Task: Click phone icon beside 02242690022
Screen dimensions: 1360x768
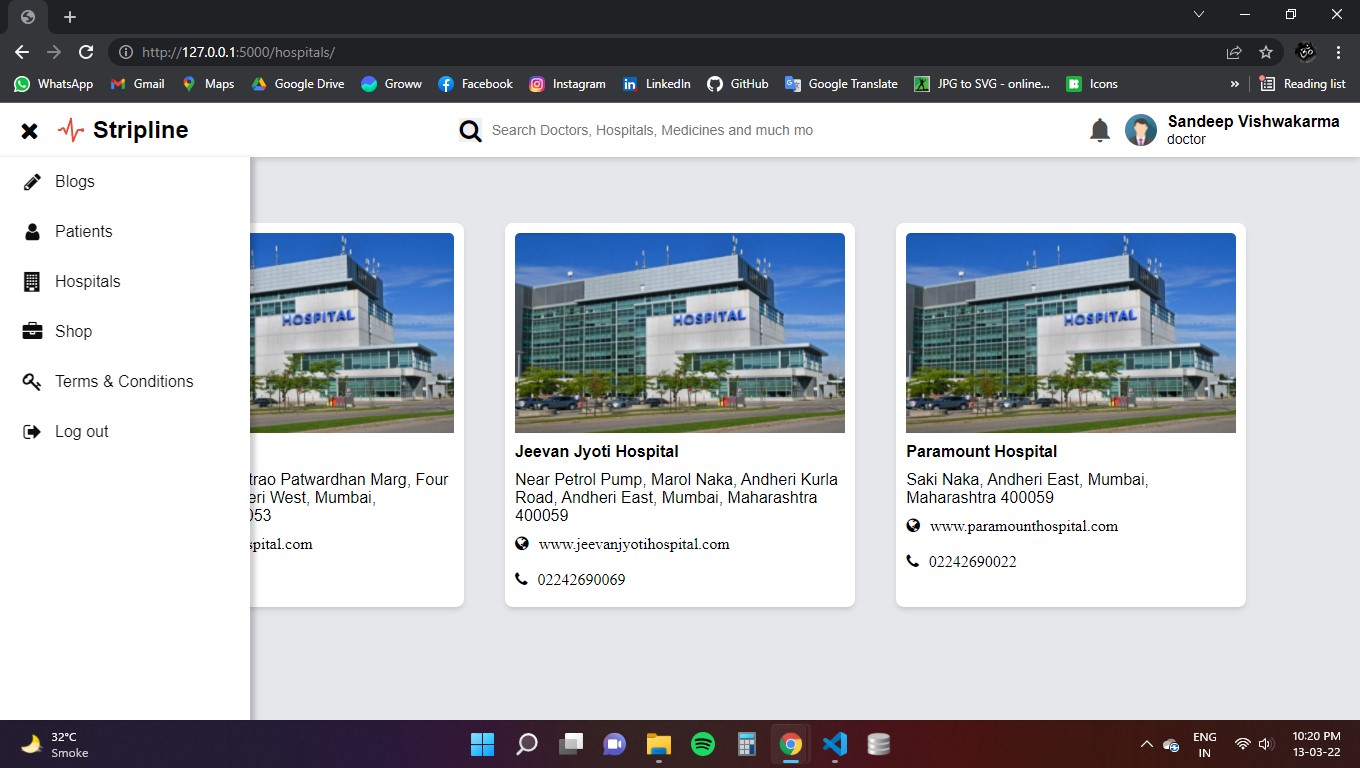Action: point(912,561)
